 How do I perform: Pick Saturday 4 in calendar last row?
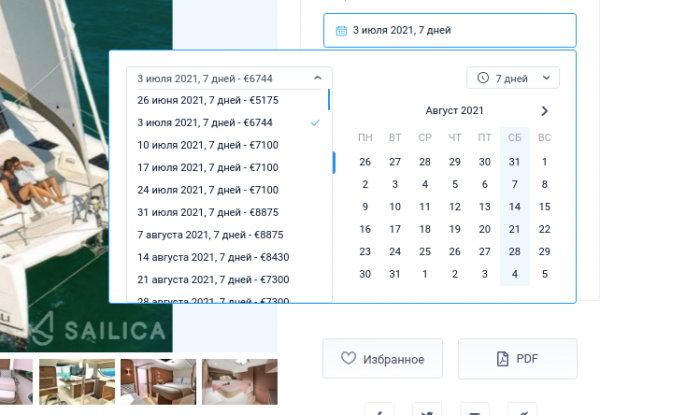point(514,274)
